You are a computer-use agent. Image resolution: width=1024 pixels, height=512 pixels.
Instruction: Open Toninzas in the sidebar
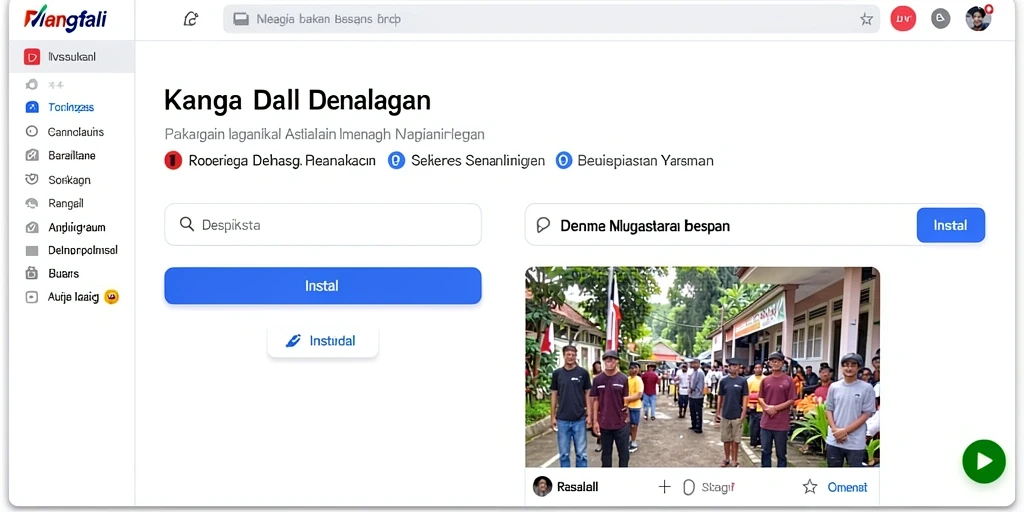click(71, 107)
